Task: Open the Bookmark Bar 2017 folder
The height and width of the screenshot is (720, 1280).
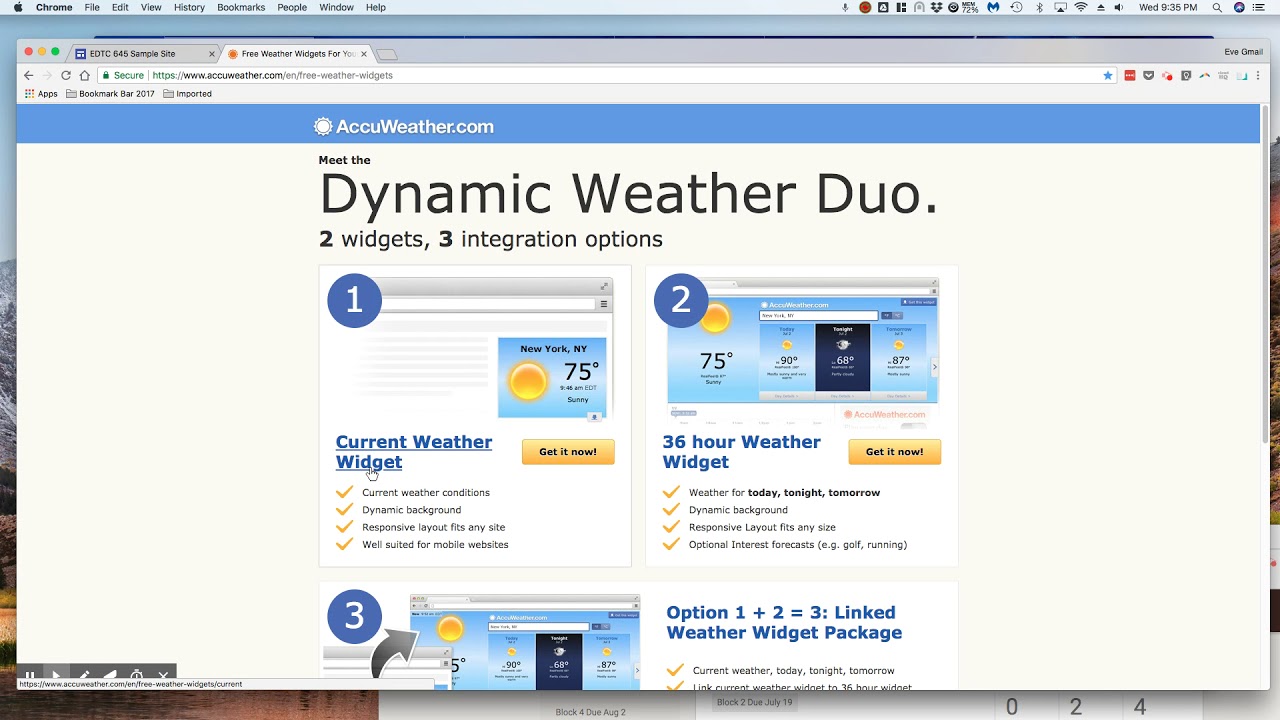Action: tap(110, 94)
